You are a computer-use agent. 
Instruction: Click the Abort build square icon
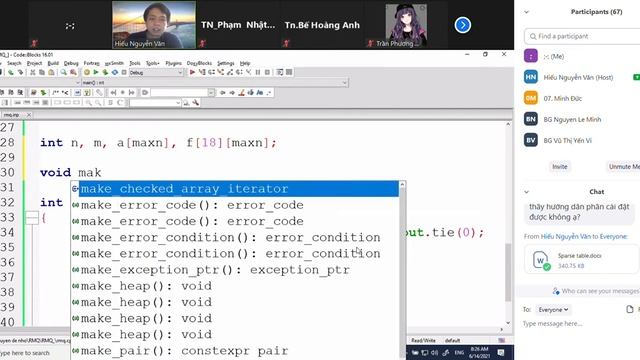tap(124, 72)
